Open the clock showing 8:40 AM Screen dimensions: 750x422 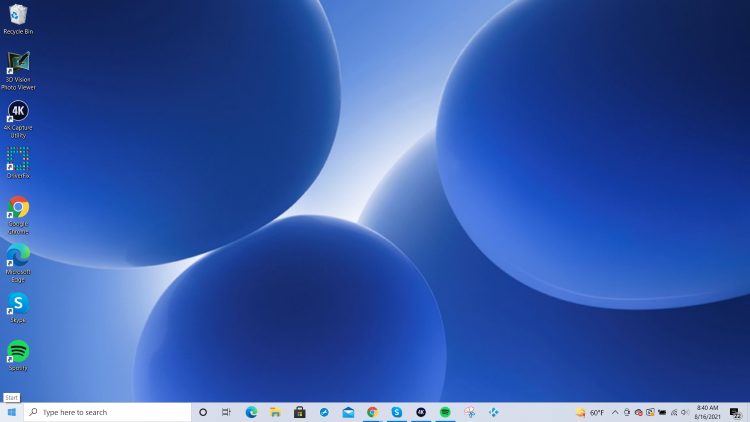[707, 412]
